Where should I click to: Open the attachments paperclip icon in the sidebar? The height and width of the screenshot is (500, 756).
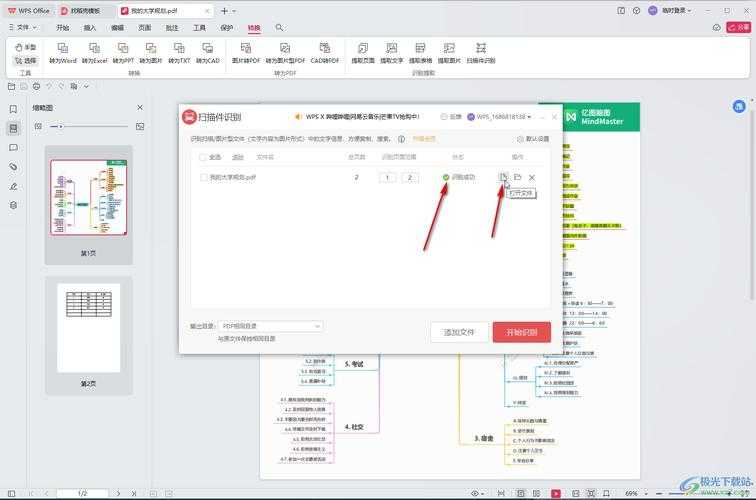tap(14, 167)
